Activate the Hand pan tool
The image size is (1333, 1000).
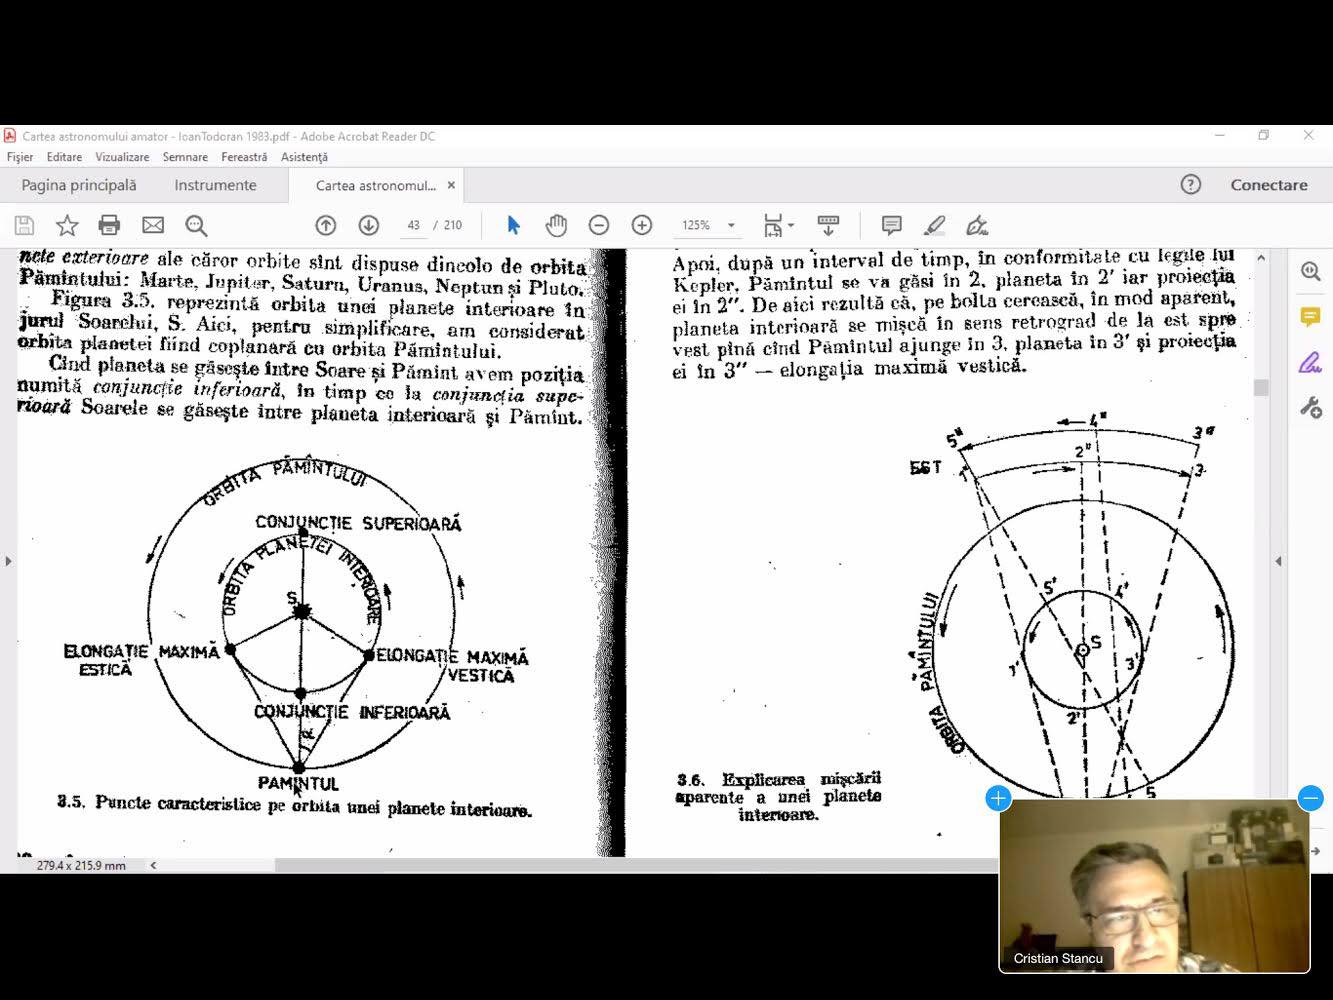point(556,225)
